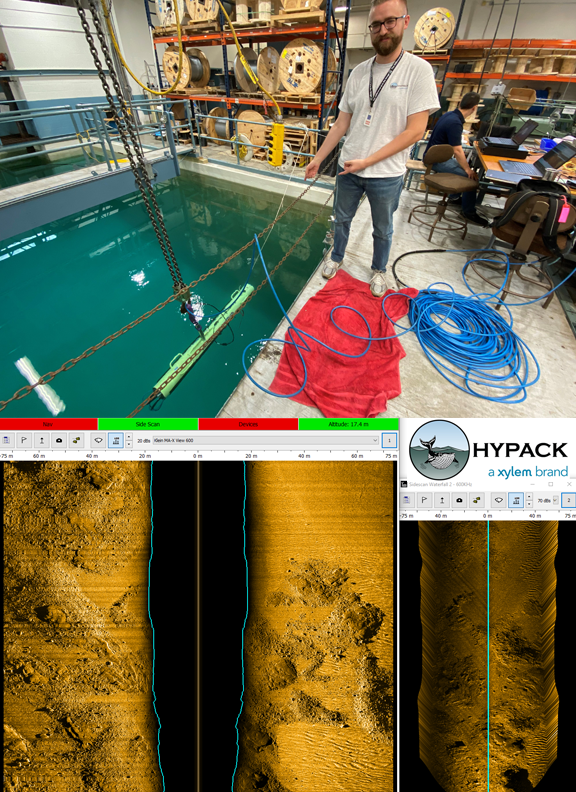Toggle the highlighted gain bars icon in the main toolbar
Viewport: 576px width, 792px height.
click(x=116, y=440)
